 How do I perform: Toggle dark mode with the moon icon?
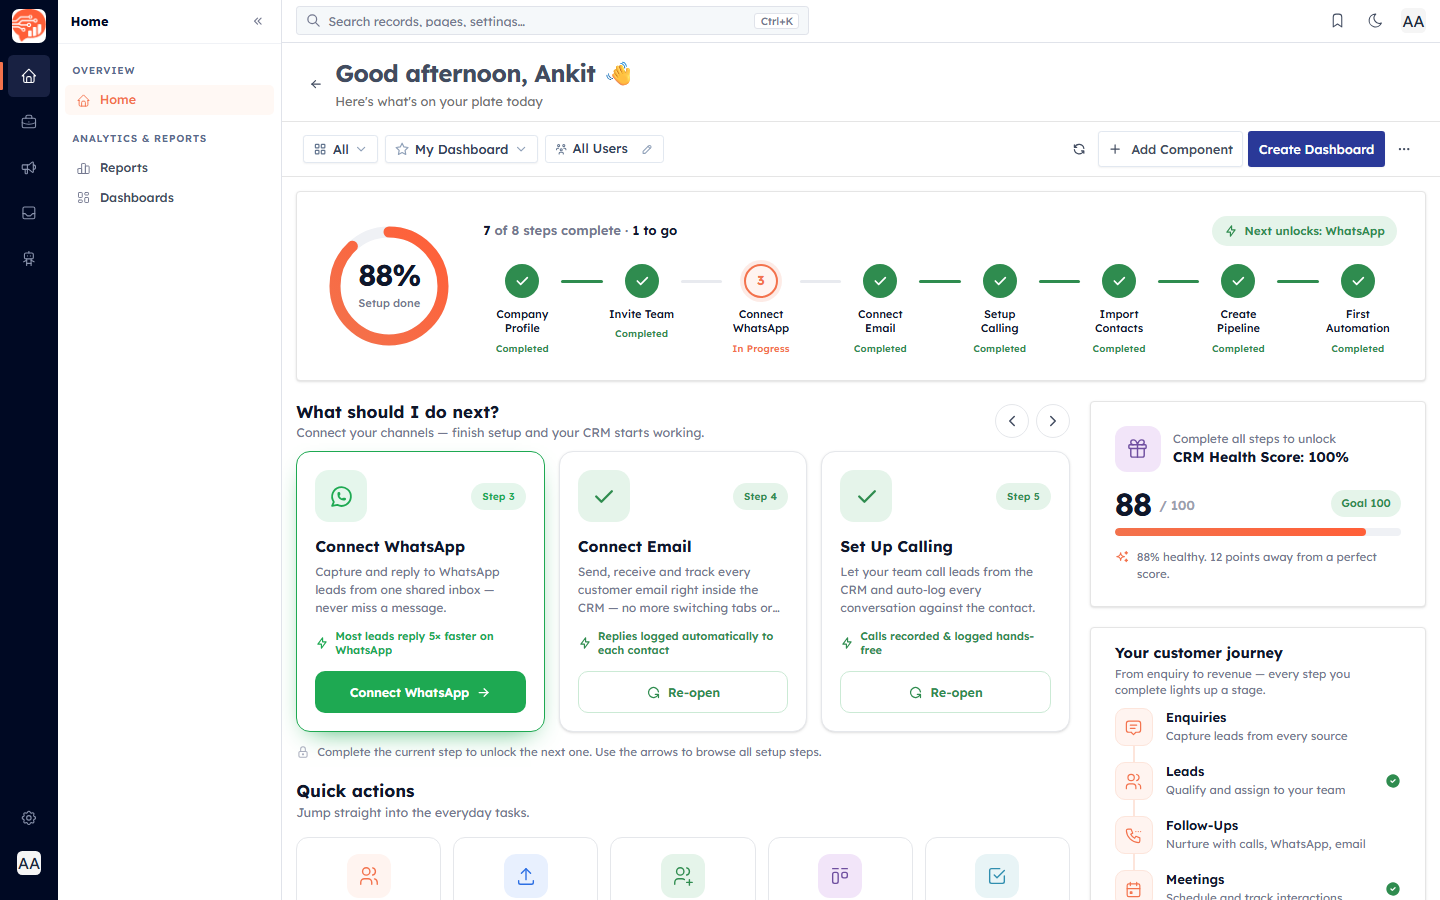[x=1375, y=21]
